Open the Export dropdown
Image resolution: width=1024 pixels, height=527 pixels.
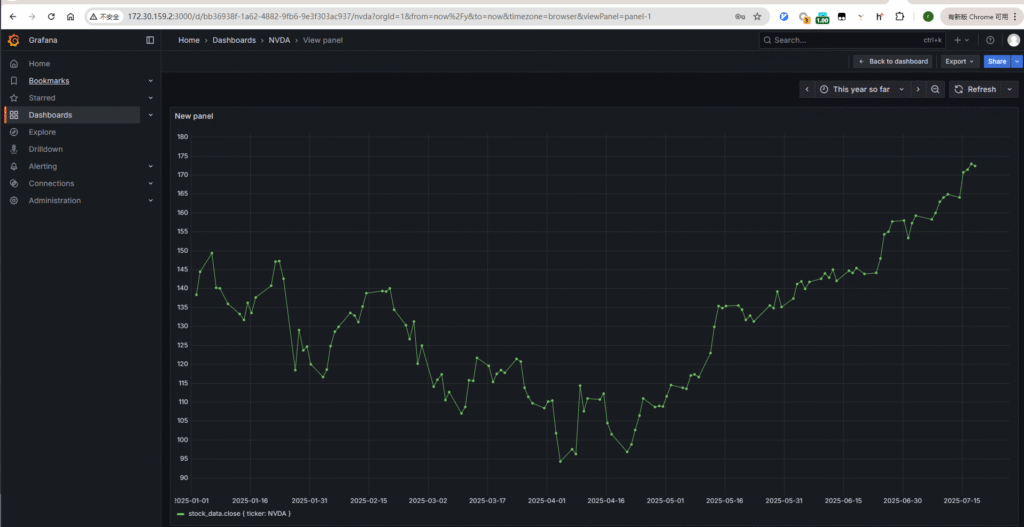click(960, 61)
